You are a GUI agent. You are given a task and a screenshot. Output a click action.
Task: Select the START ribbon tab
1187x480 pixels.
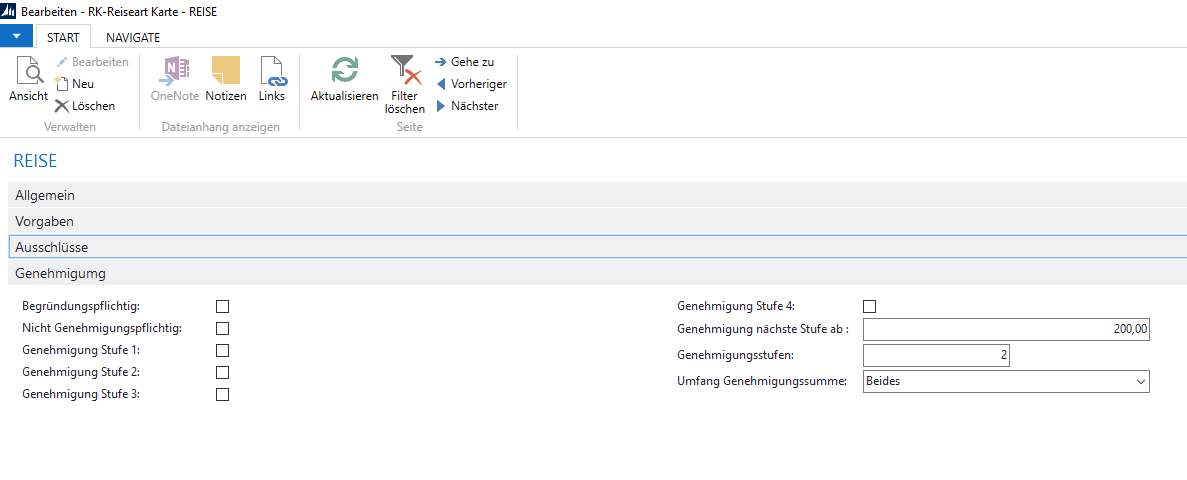pyautogui.click(x=64, y=37)
